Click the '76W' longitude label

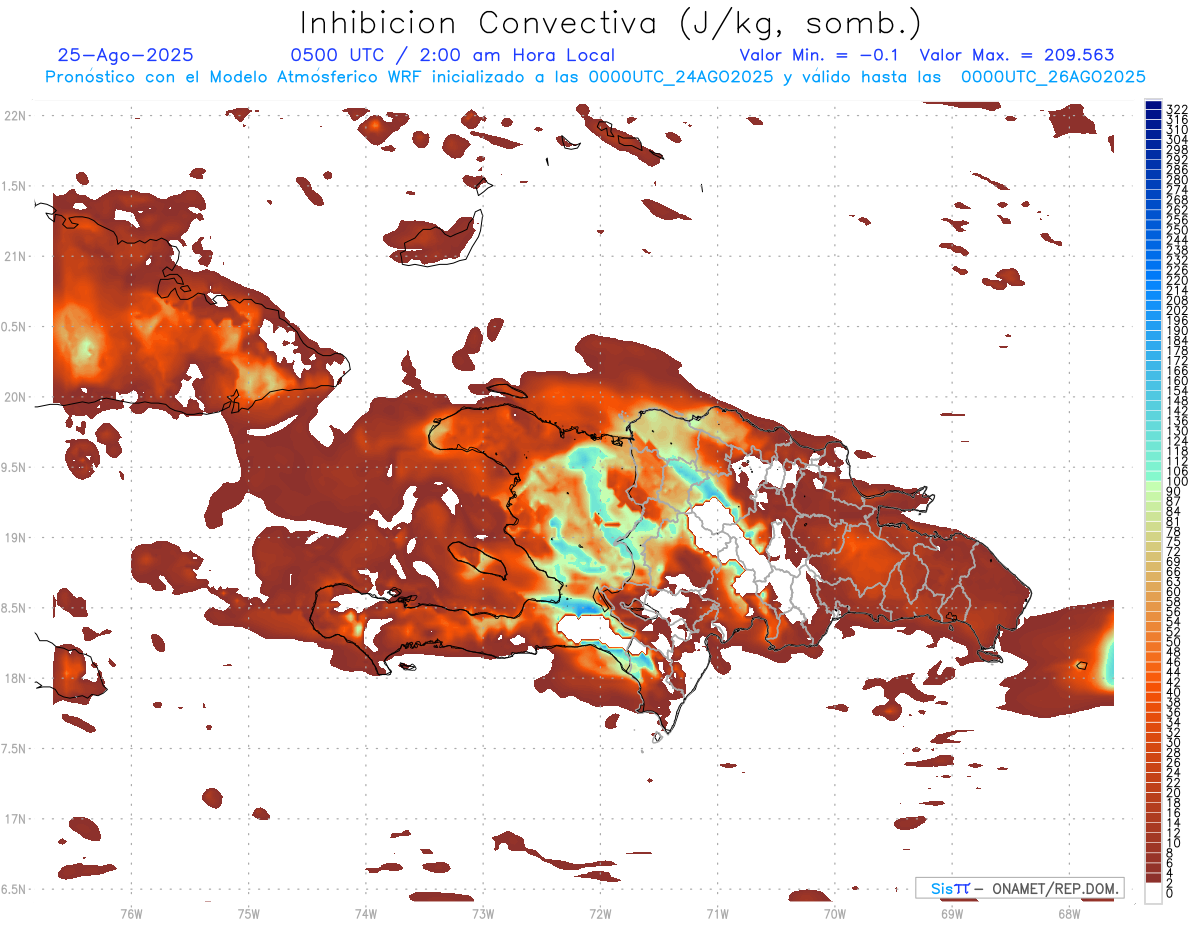(131, 913)
